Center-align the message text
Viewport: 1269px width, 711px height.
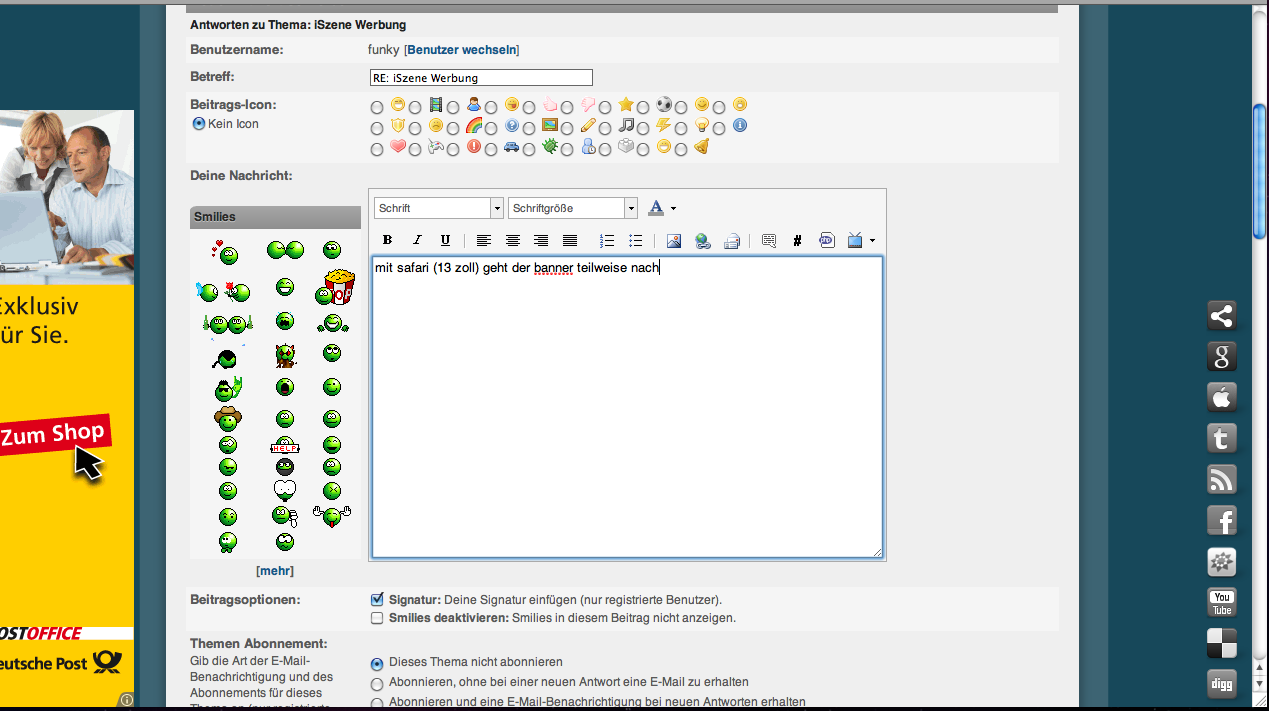(x=513, y=240)
